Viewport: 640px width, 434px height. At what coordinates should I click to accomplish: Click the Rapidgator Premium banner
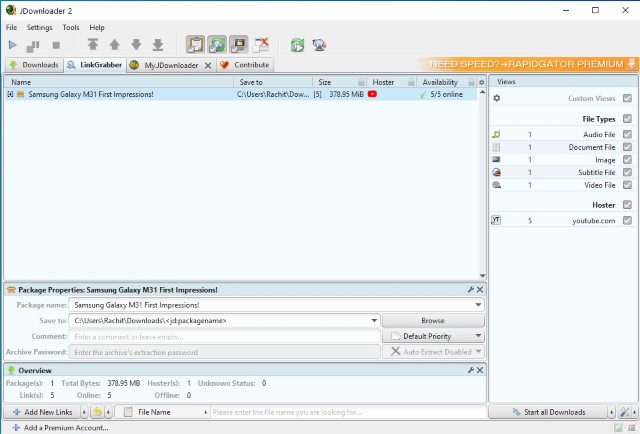pos(529,64)
